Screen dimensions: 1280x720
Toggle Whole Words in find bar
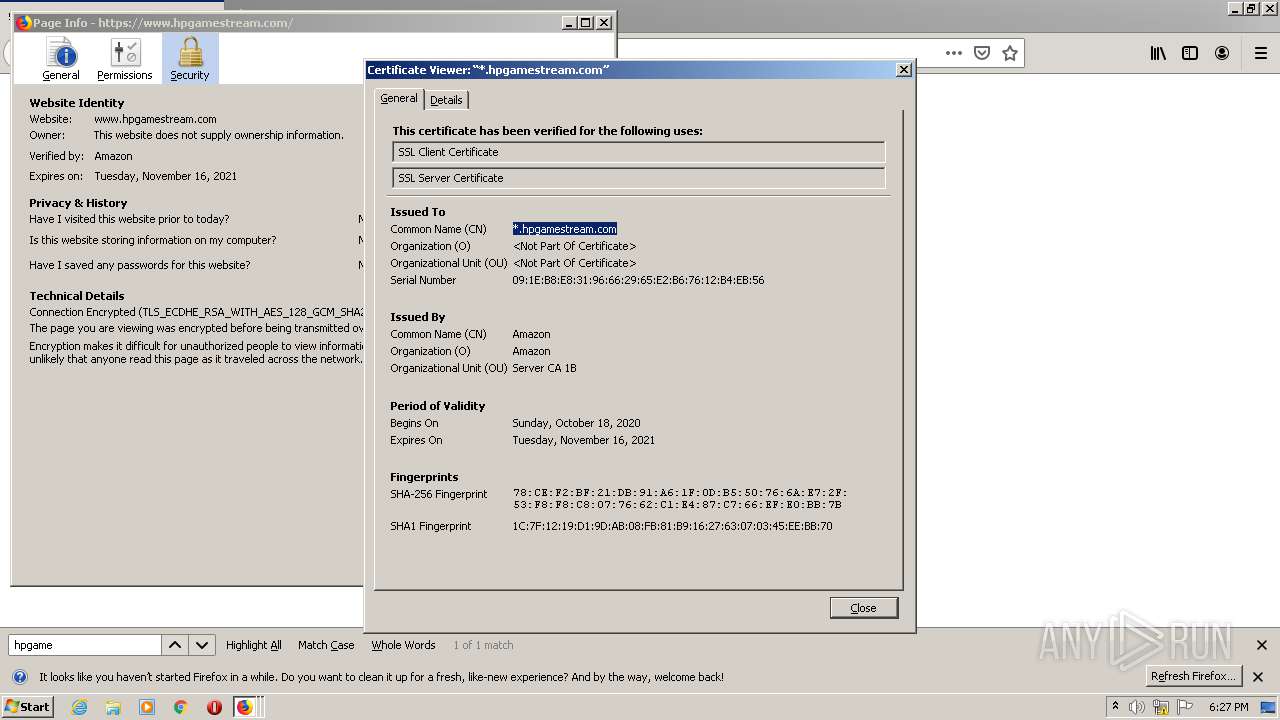click(x=403, y=645)
